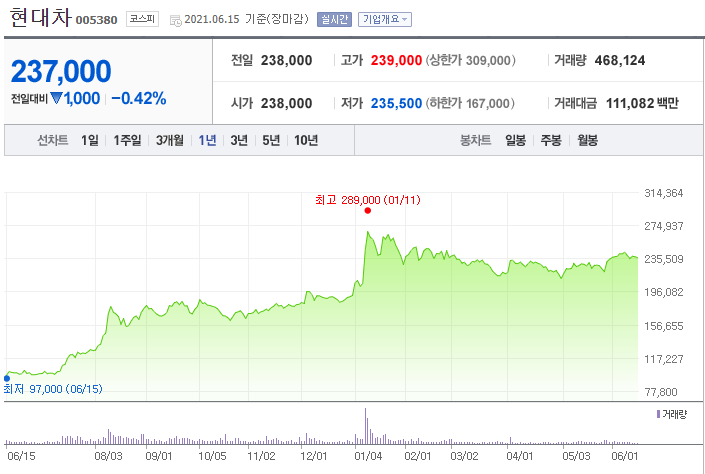This screenshot has width=705, height=474.
Task: Click the 235,509 y-axis label
Action: pyautogui.click(x=664, y=259)
